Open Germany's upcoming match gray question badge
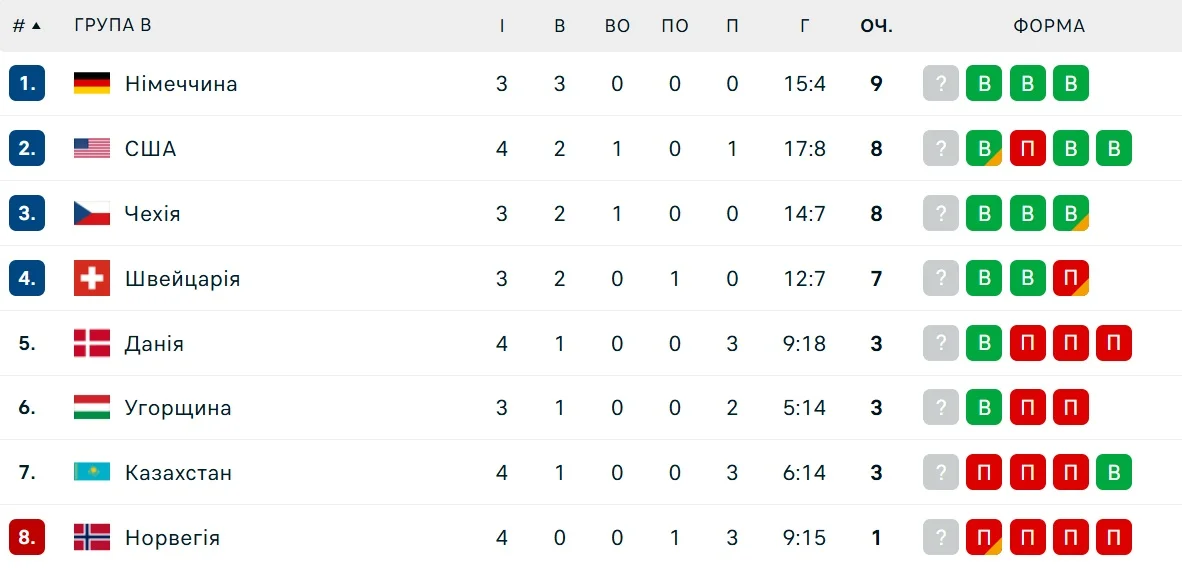 pos(941,84)
